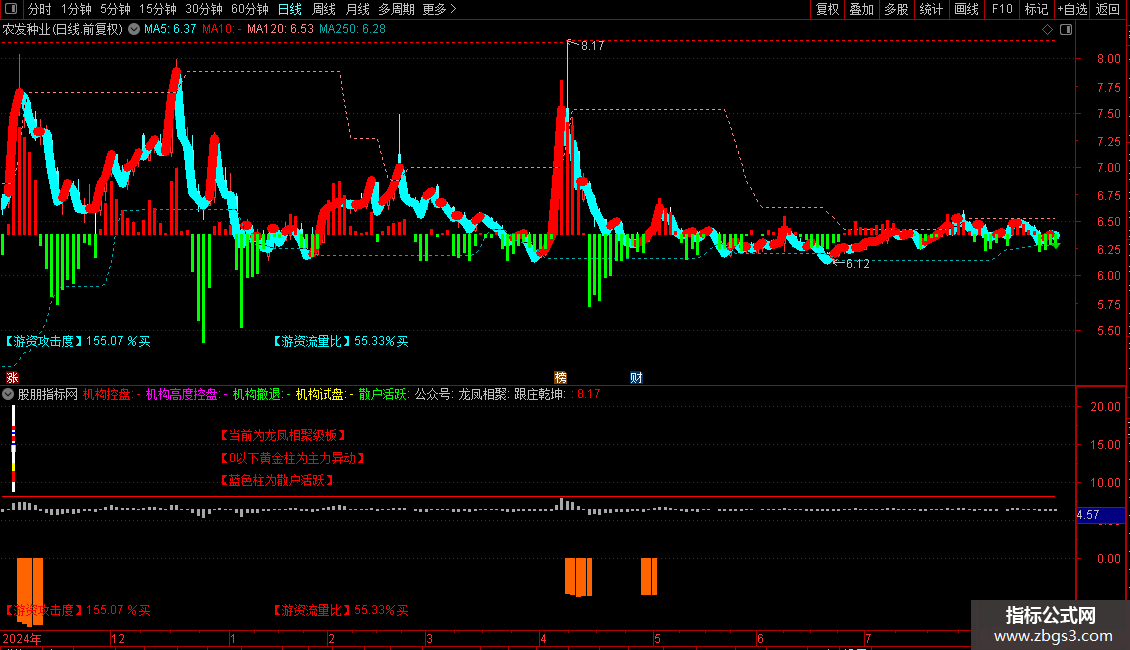The width and height of the screenshot is (1130, 650).
Task: Click the MA250: 6.28 label
Action: tap(352, 30)
